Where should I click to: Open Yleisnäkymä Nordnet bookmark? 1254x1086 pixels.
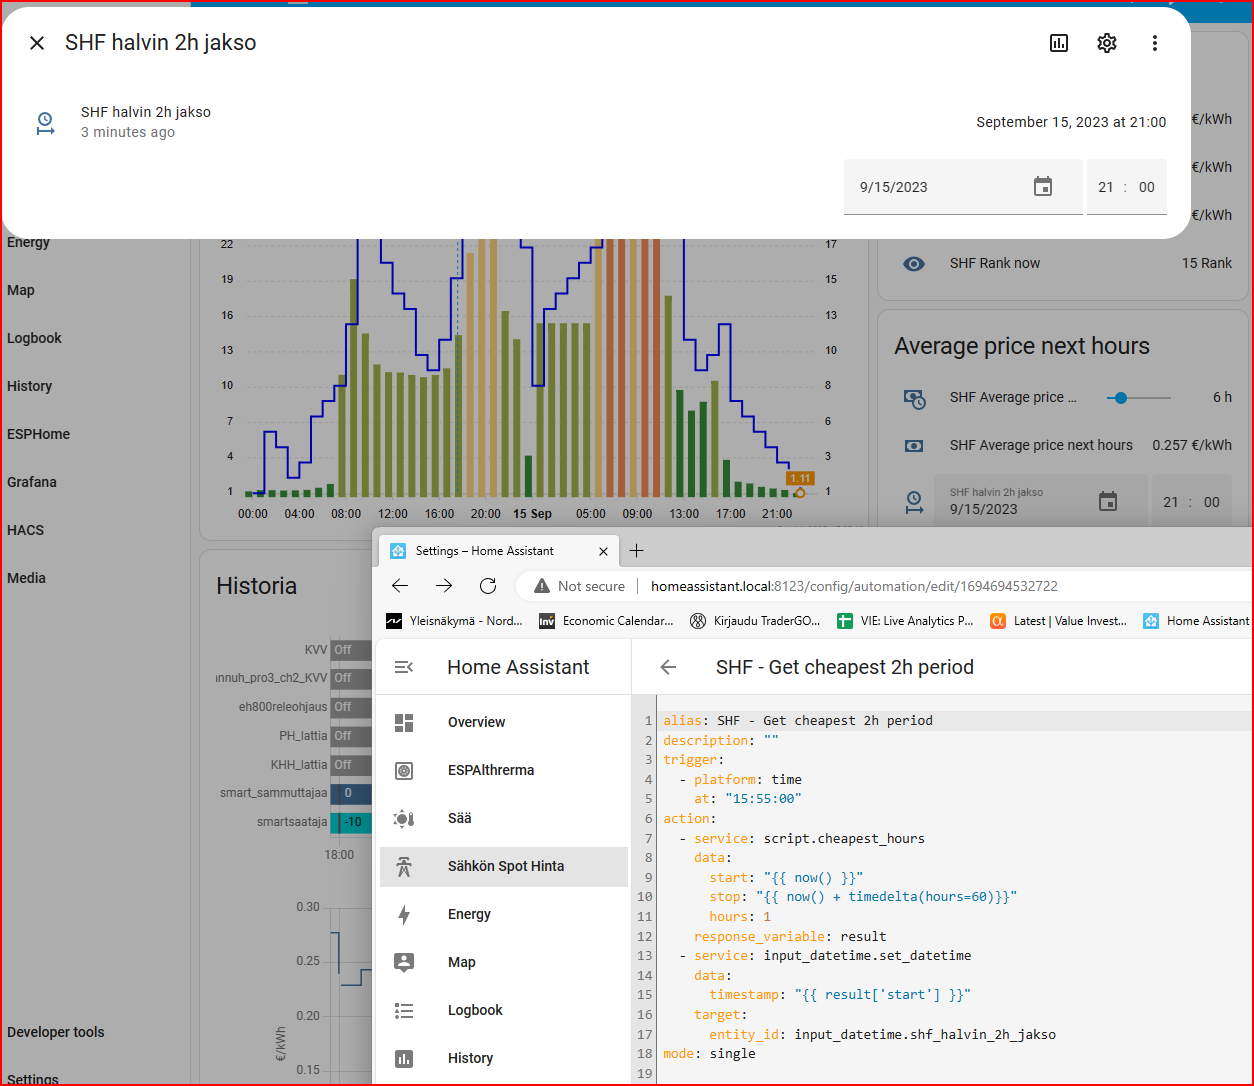pos(455,621)
